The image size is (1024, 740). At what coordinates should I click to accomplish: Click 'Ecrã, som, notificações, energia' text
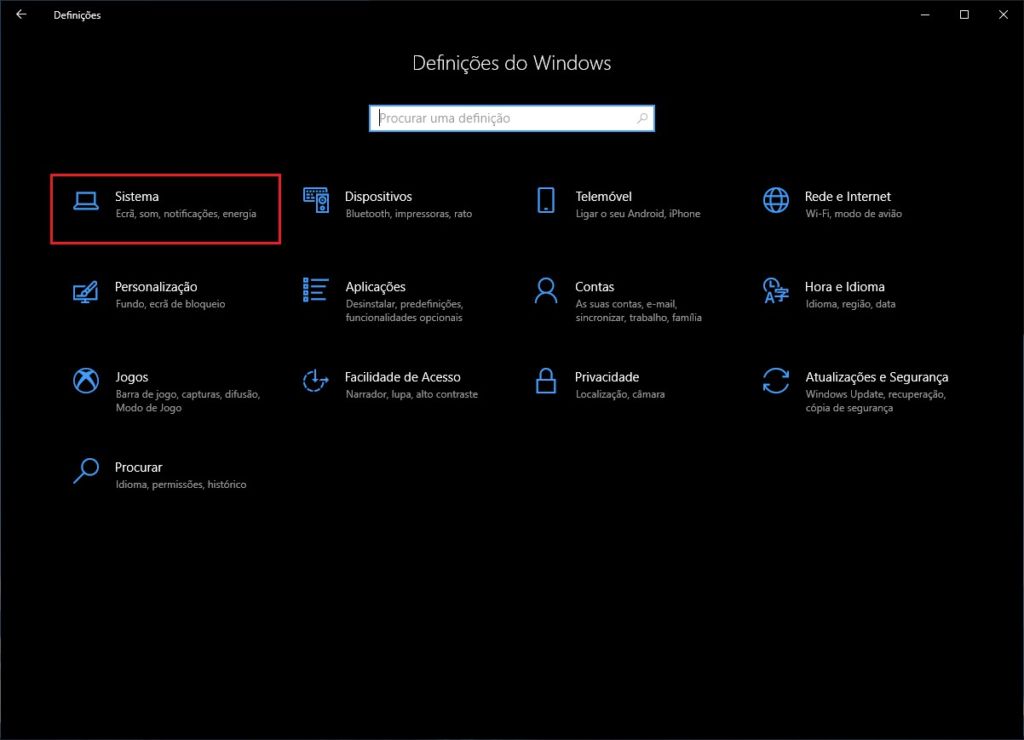tap(185, 214)
